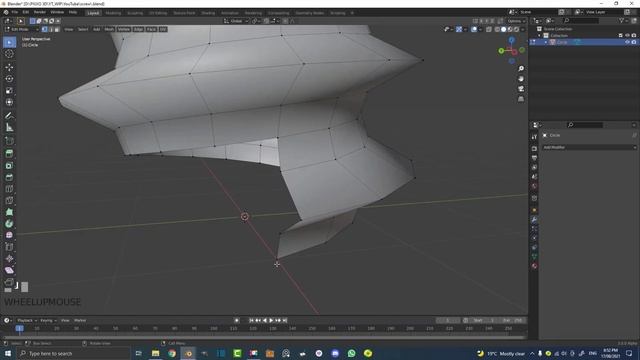Open the Render menu
This screenshot has height=360, width=640.
40,13
